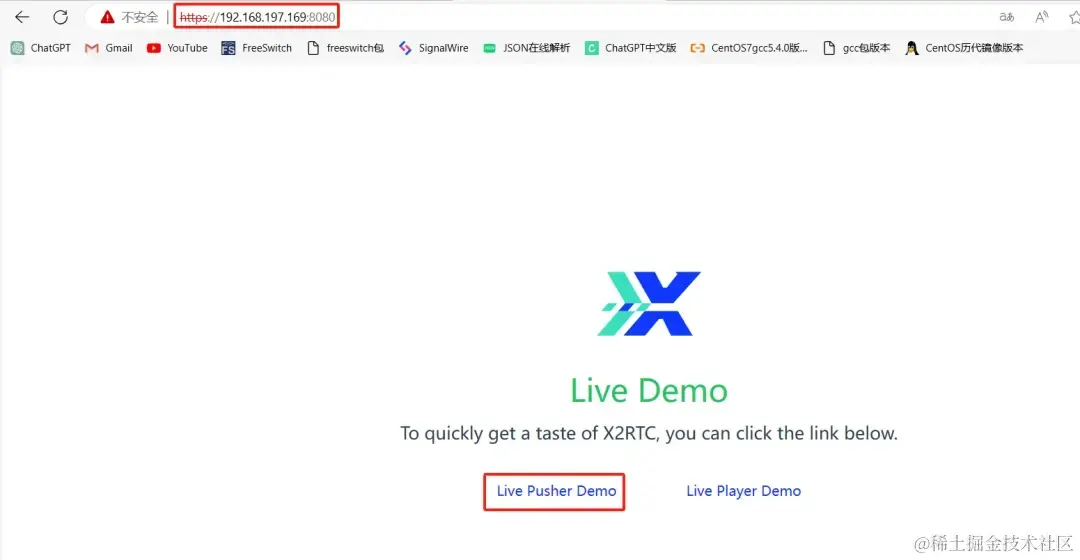Open the read aloud icon
This screenshot has width=1080, height=560.
[1041, 17]
